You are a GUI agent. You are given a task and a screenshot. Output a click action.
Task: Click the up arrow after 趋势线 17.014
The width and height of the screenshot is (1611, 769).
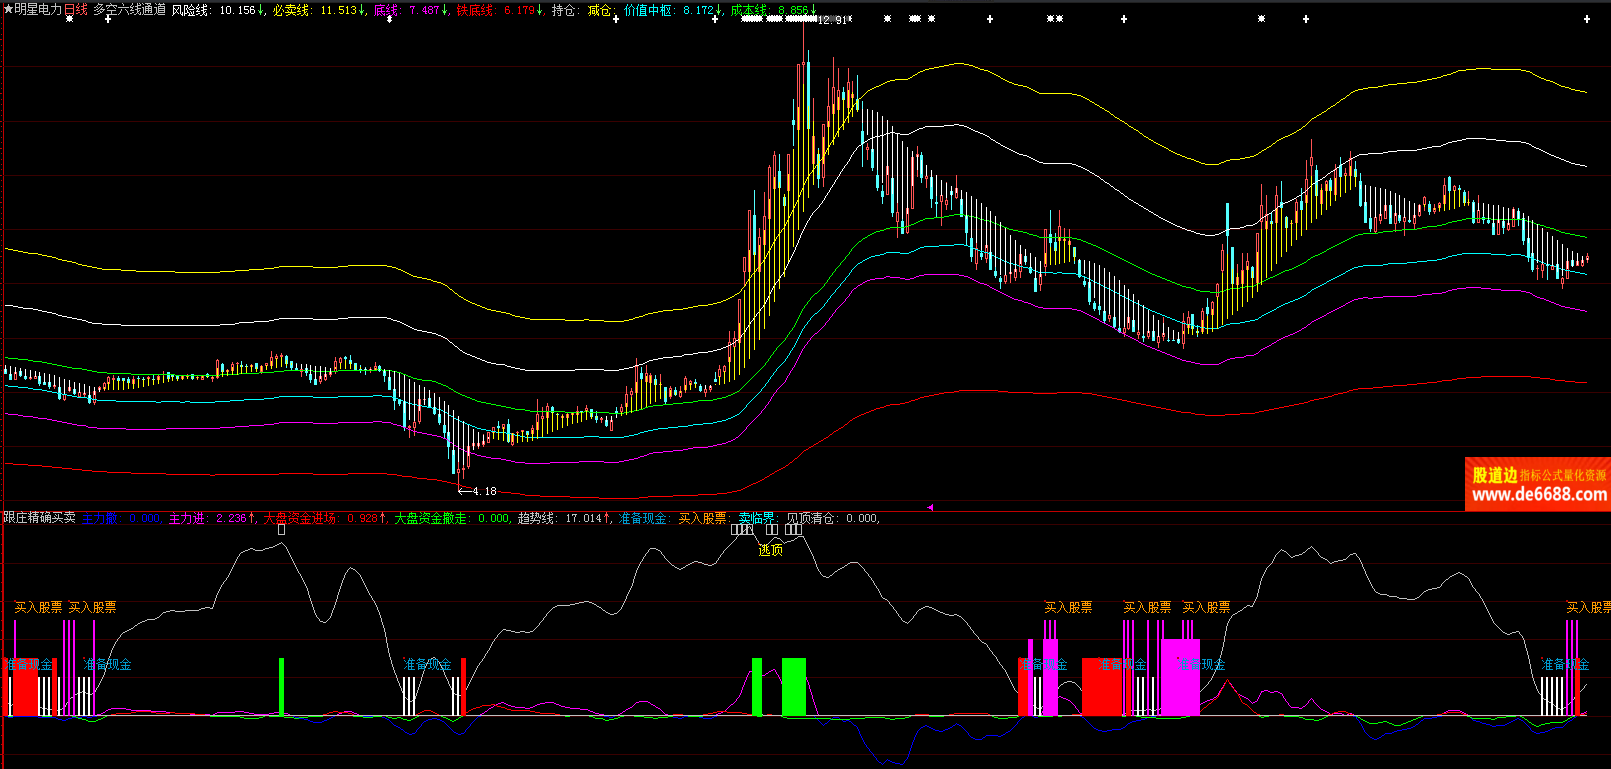click(x=608, y=518)
